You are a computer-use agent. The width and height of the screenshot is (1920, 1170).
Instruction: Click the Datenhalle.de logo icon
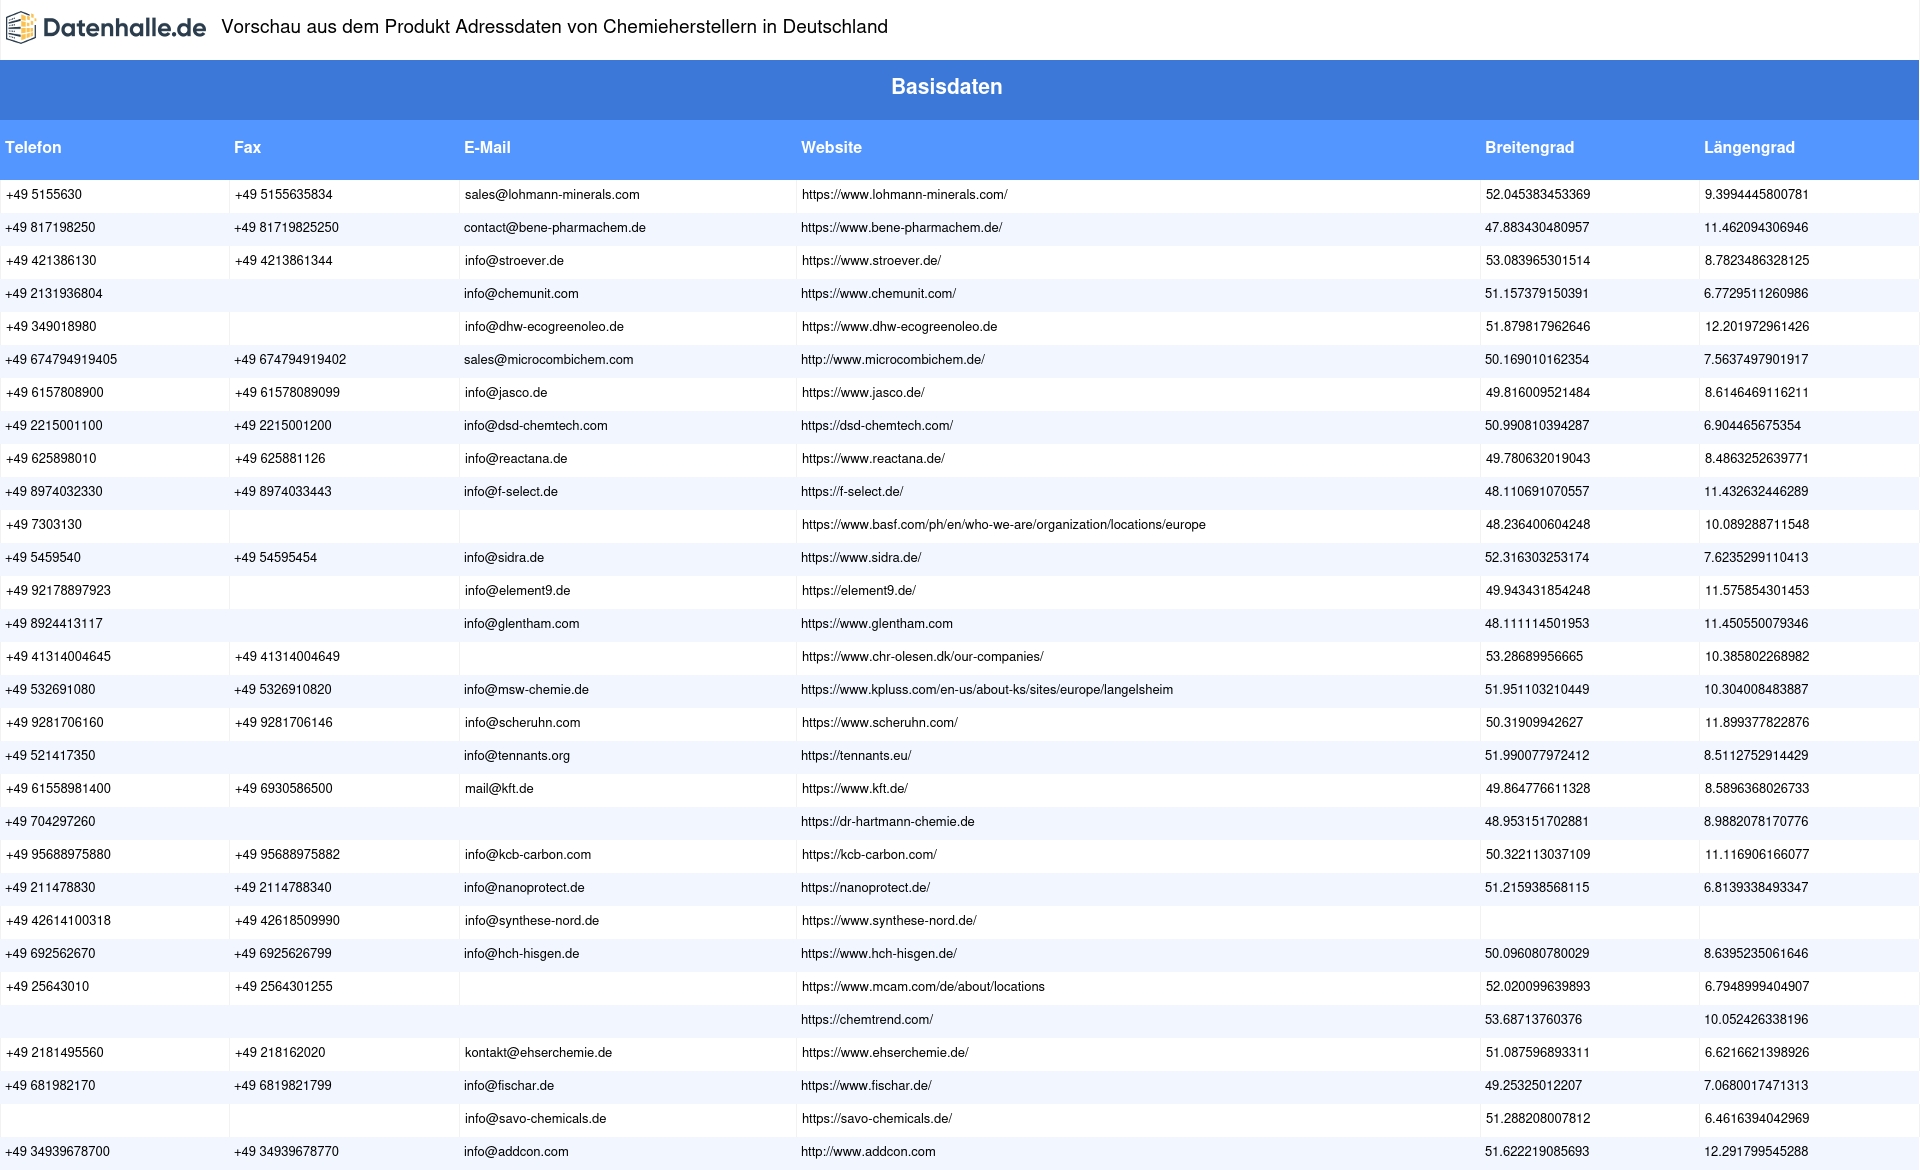point(21,28)
